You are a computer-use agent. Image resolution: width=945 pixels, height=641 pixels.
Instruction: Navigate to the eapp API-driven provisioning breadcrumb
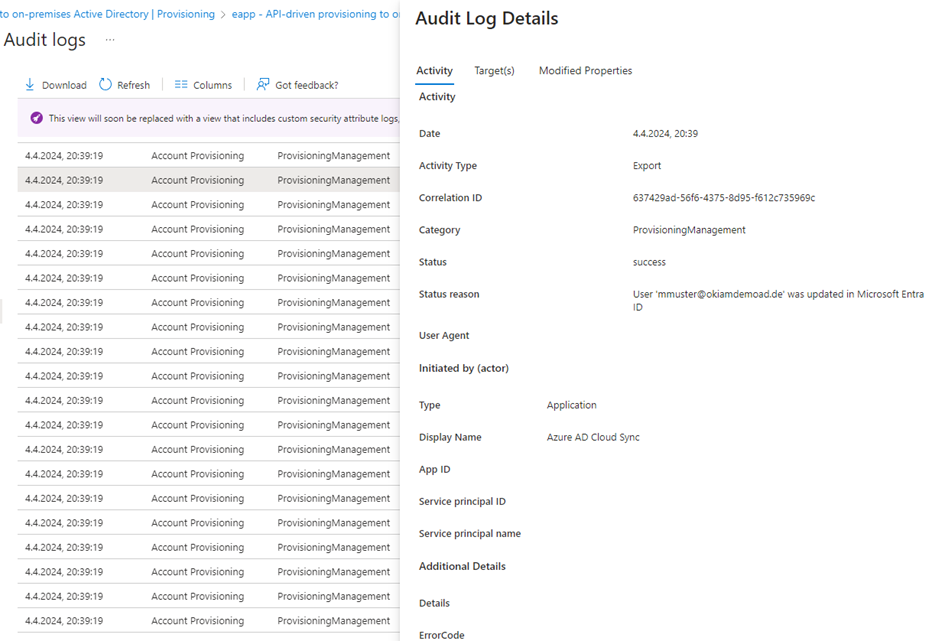pos(310,14)
